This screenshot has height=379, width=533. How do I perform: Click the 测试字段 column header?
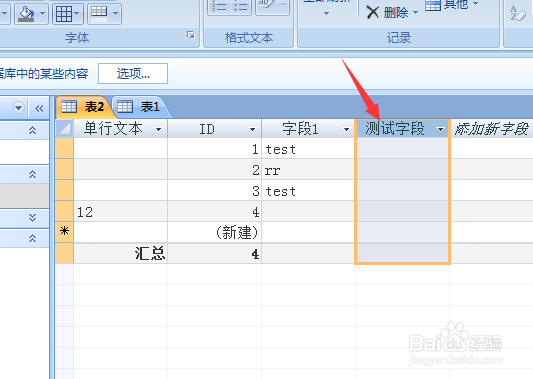pos(402,128)
